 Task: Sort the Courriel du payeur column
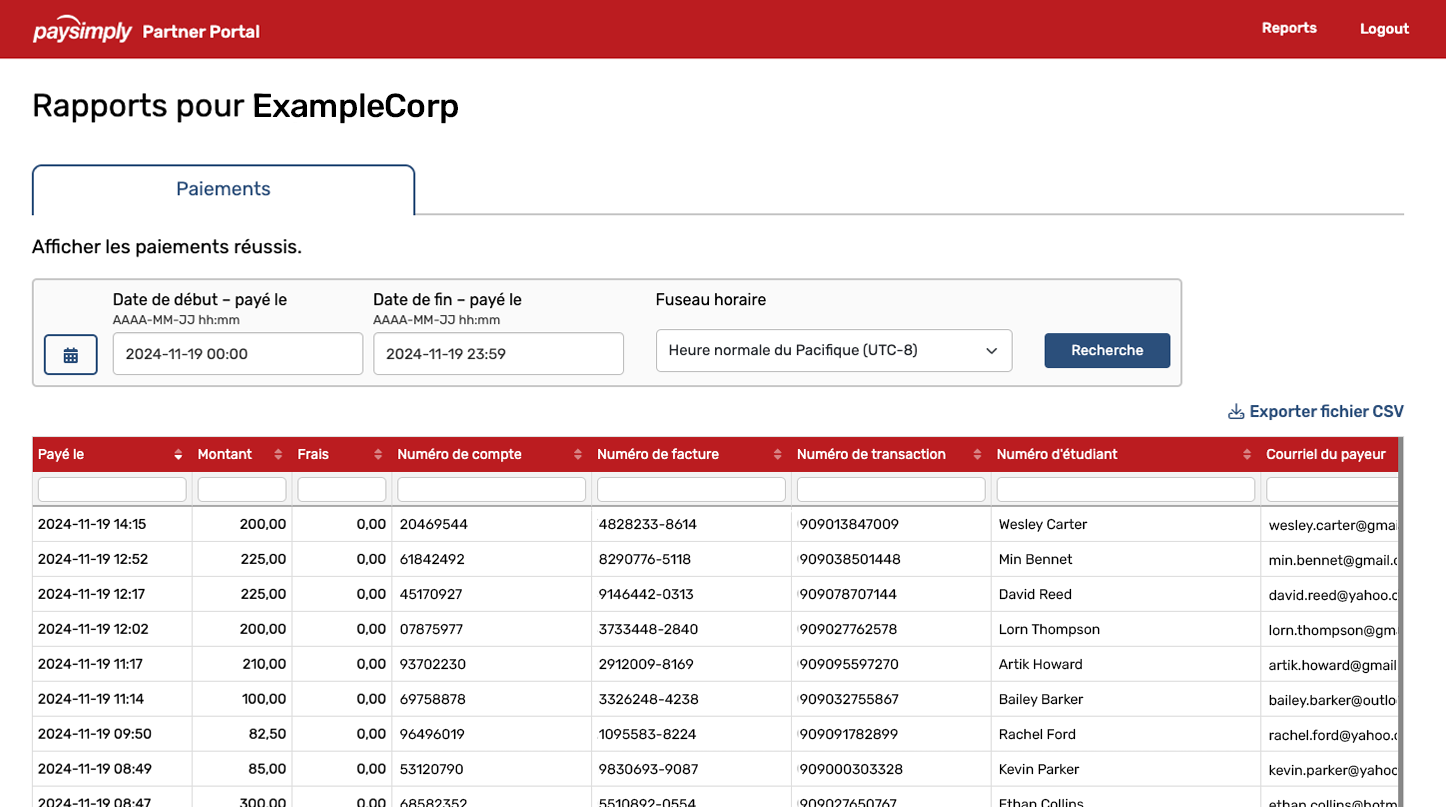coord(1327,454)
